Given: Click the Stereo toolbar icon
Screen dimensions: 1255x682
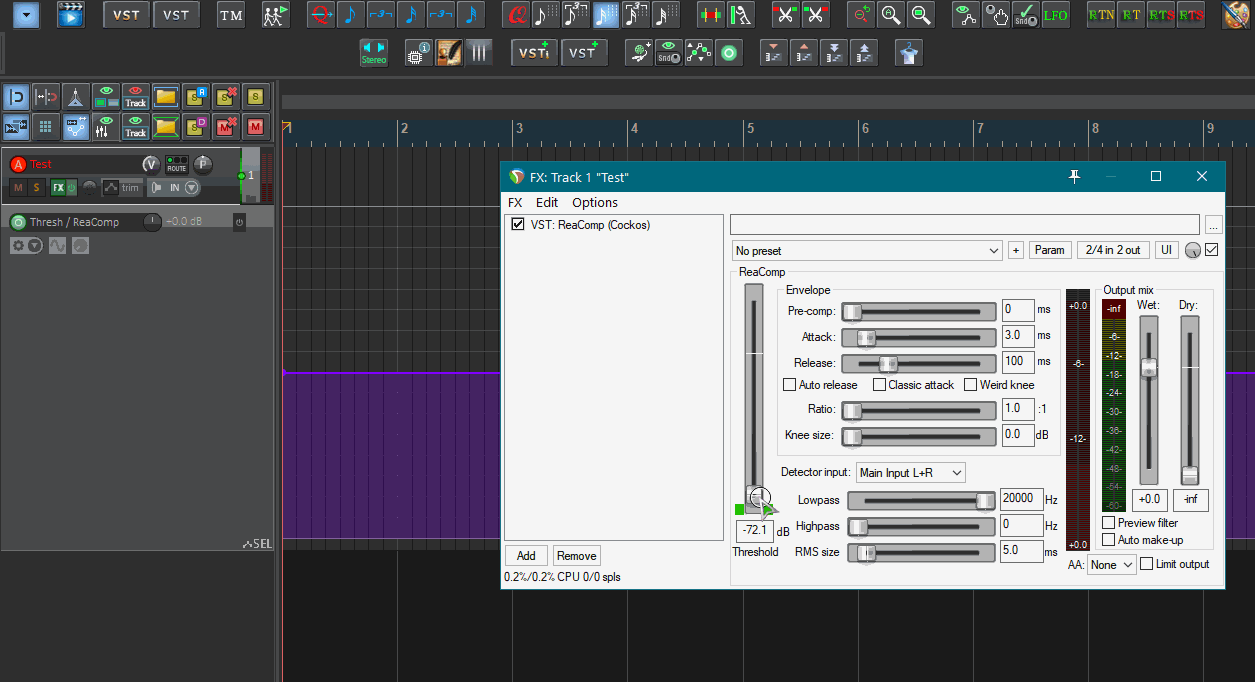Looking at the screenshot, I should coord(373,53).
